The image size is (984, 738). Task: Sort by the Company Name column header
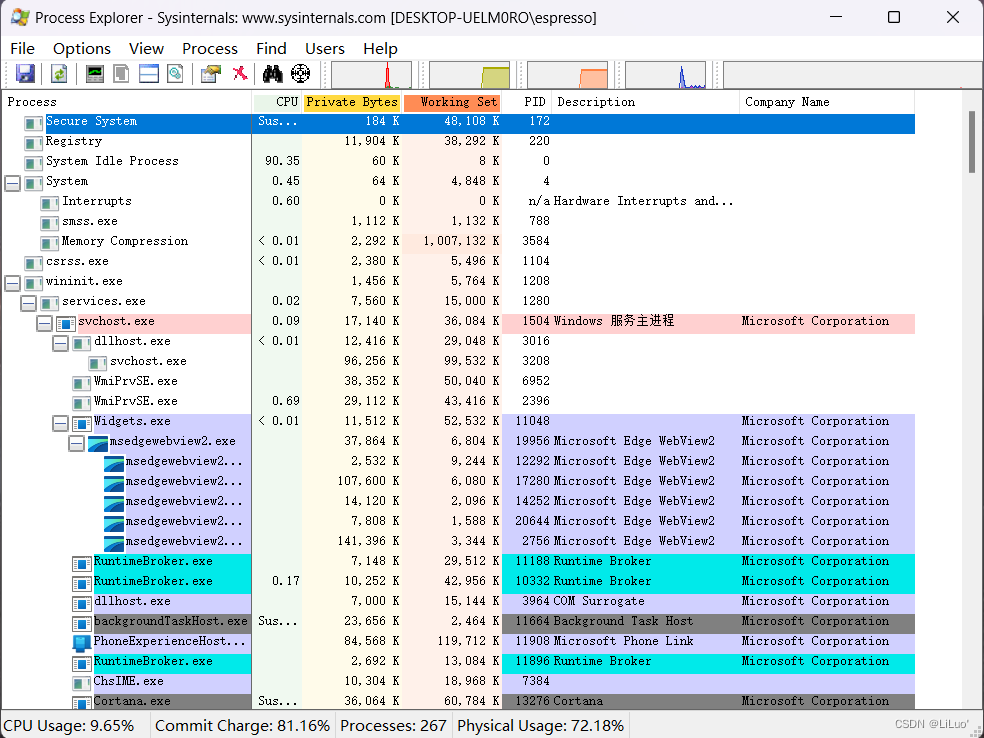(828, 102)
